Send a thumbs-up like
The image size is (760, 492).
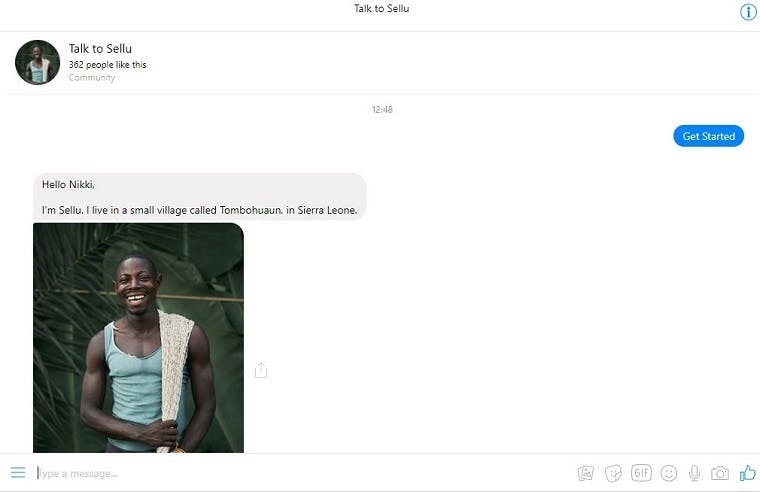(x=747, y=473)
